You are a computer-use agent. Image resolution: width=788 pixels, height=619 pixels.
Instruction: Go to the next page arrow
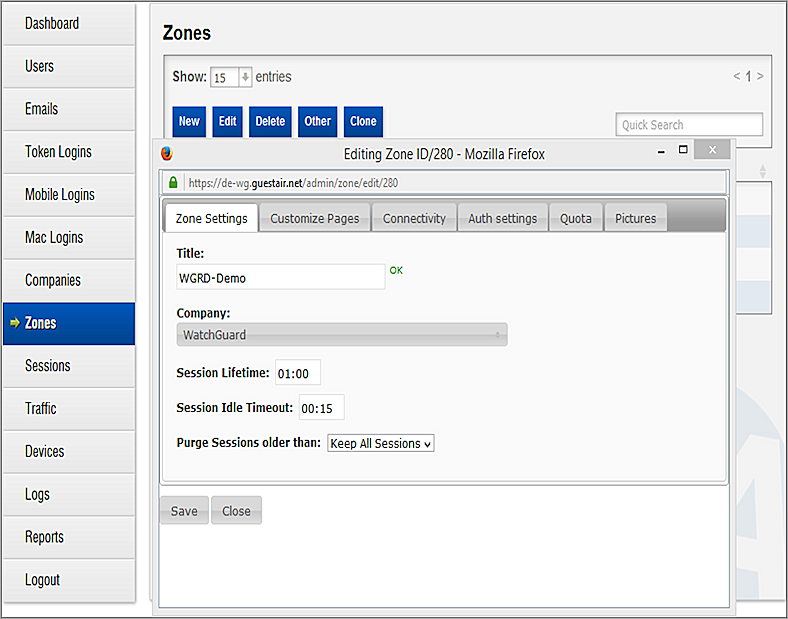point(760,76)
